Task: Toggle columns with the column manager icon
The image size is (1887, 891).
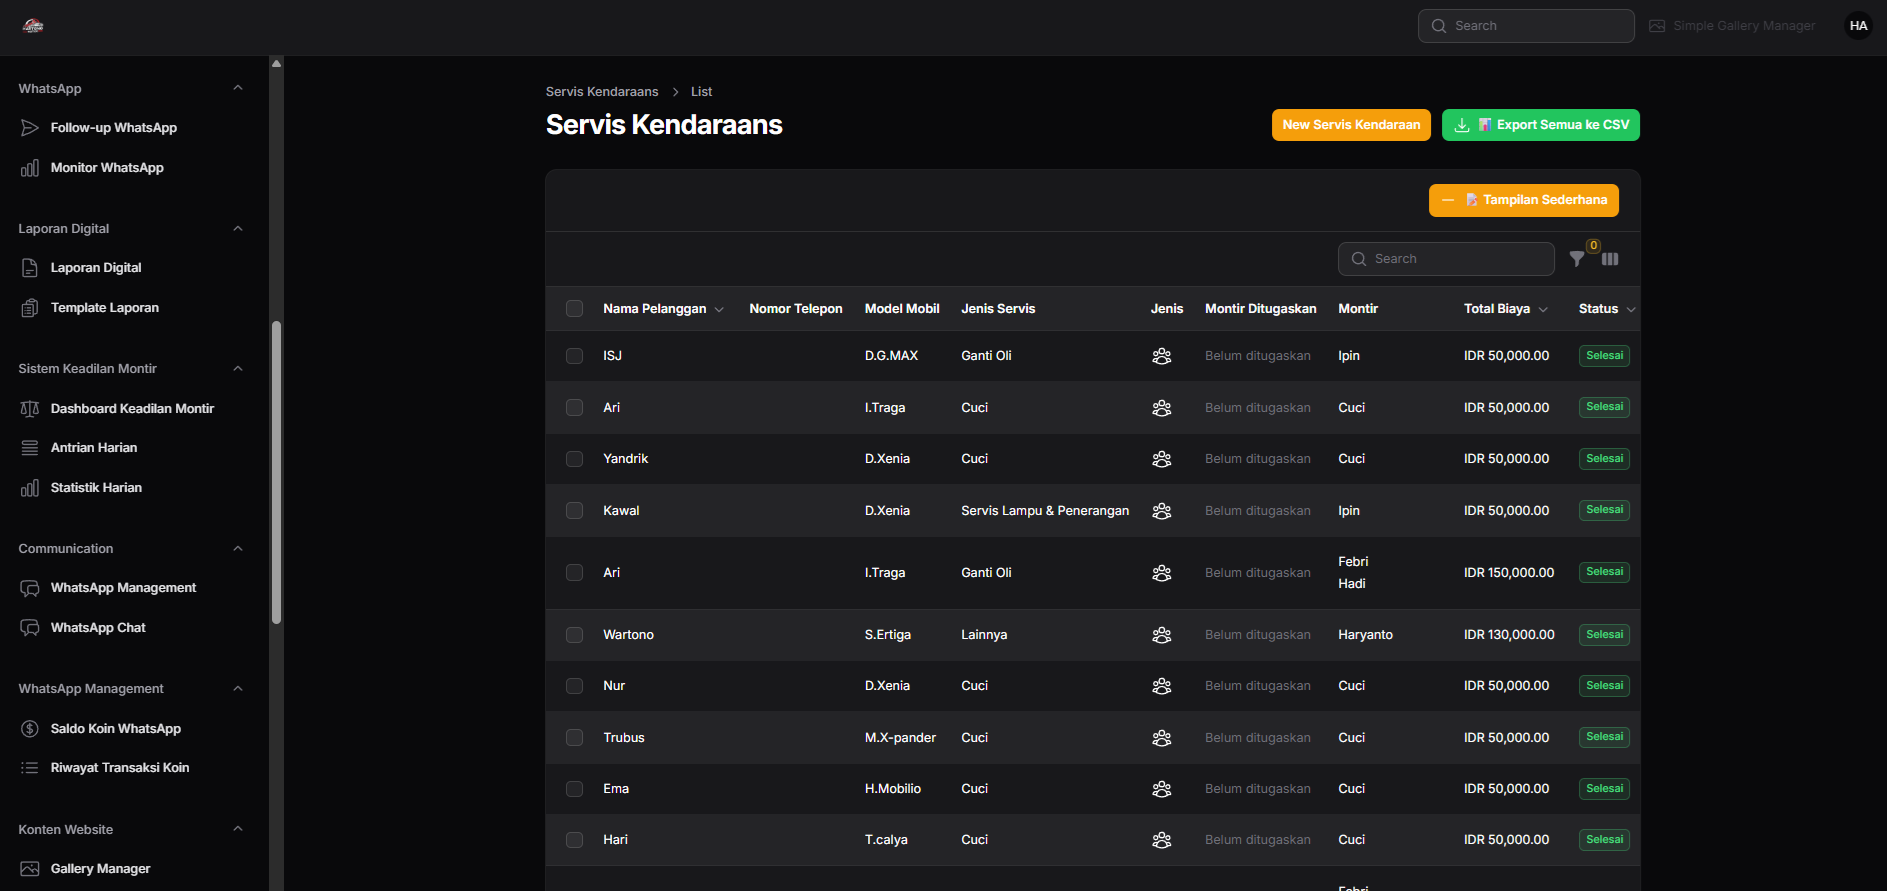Action: coord(1610,259)
